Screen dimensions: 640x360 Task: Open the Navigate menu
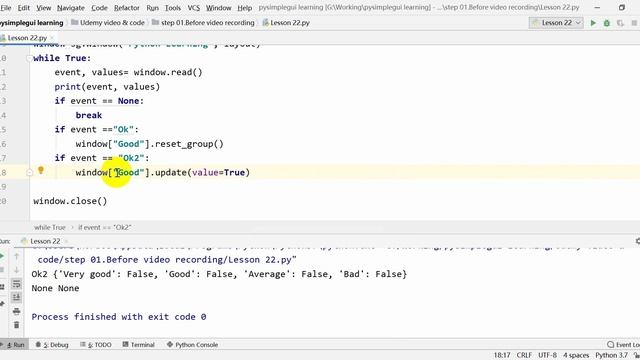(x=71, y=8)
